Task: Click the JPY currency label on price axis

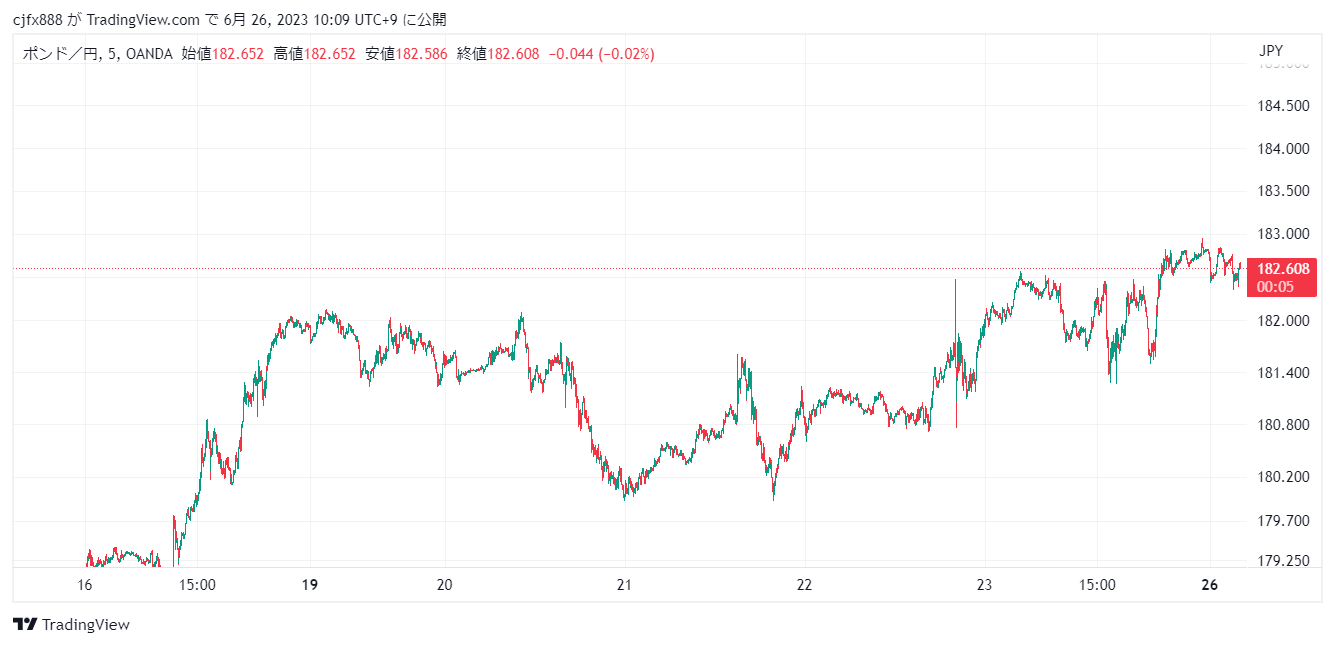Action: pyautogui.click(x=1270, y=51)
